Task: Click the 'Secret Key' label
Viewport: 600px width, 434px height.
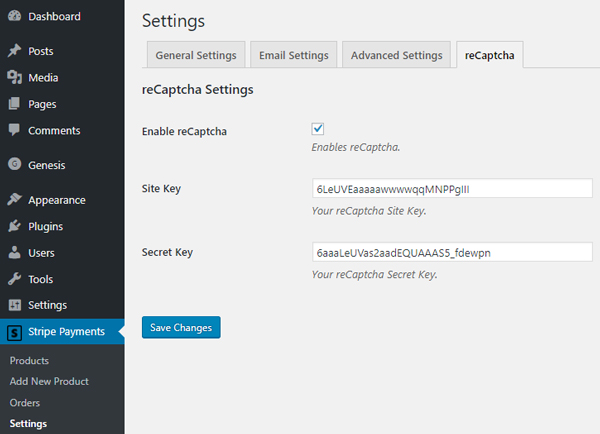Action: (167, 252)
